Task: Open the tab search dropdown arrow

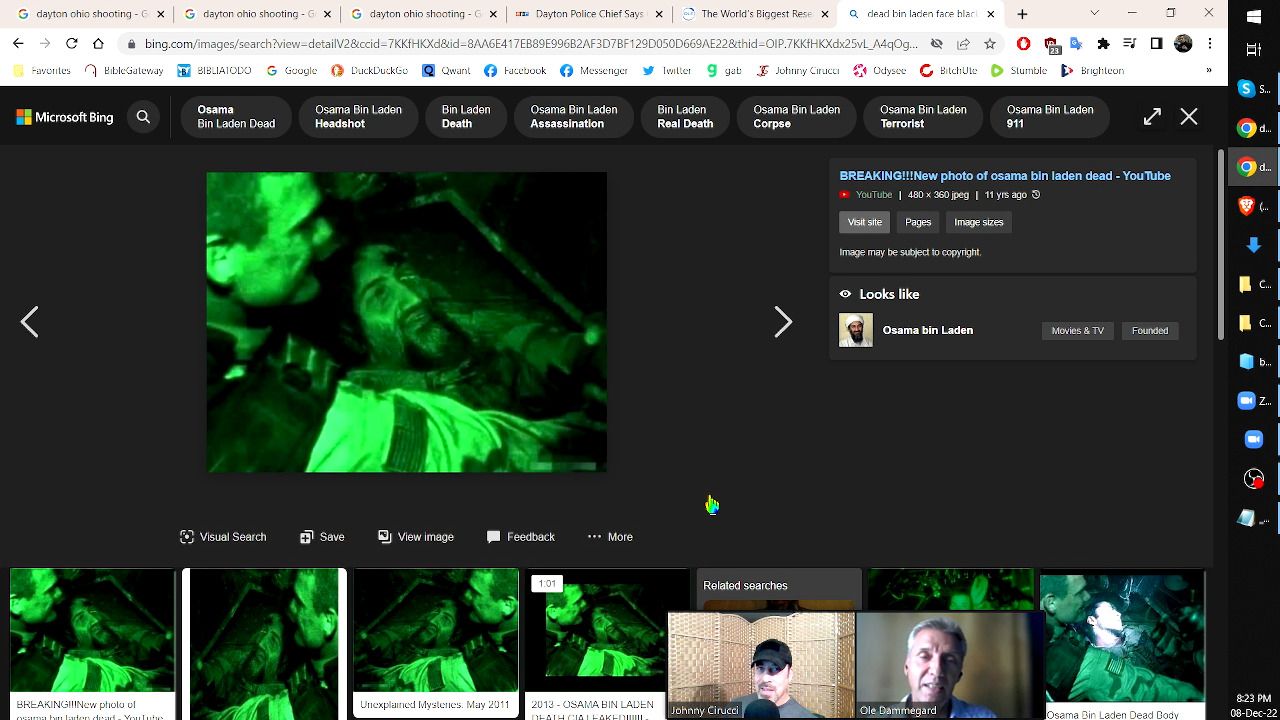Action: coord(1094,14)
